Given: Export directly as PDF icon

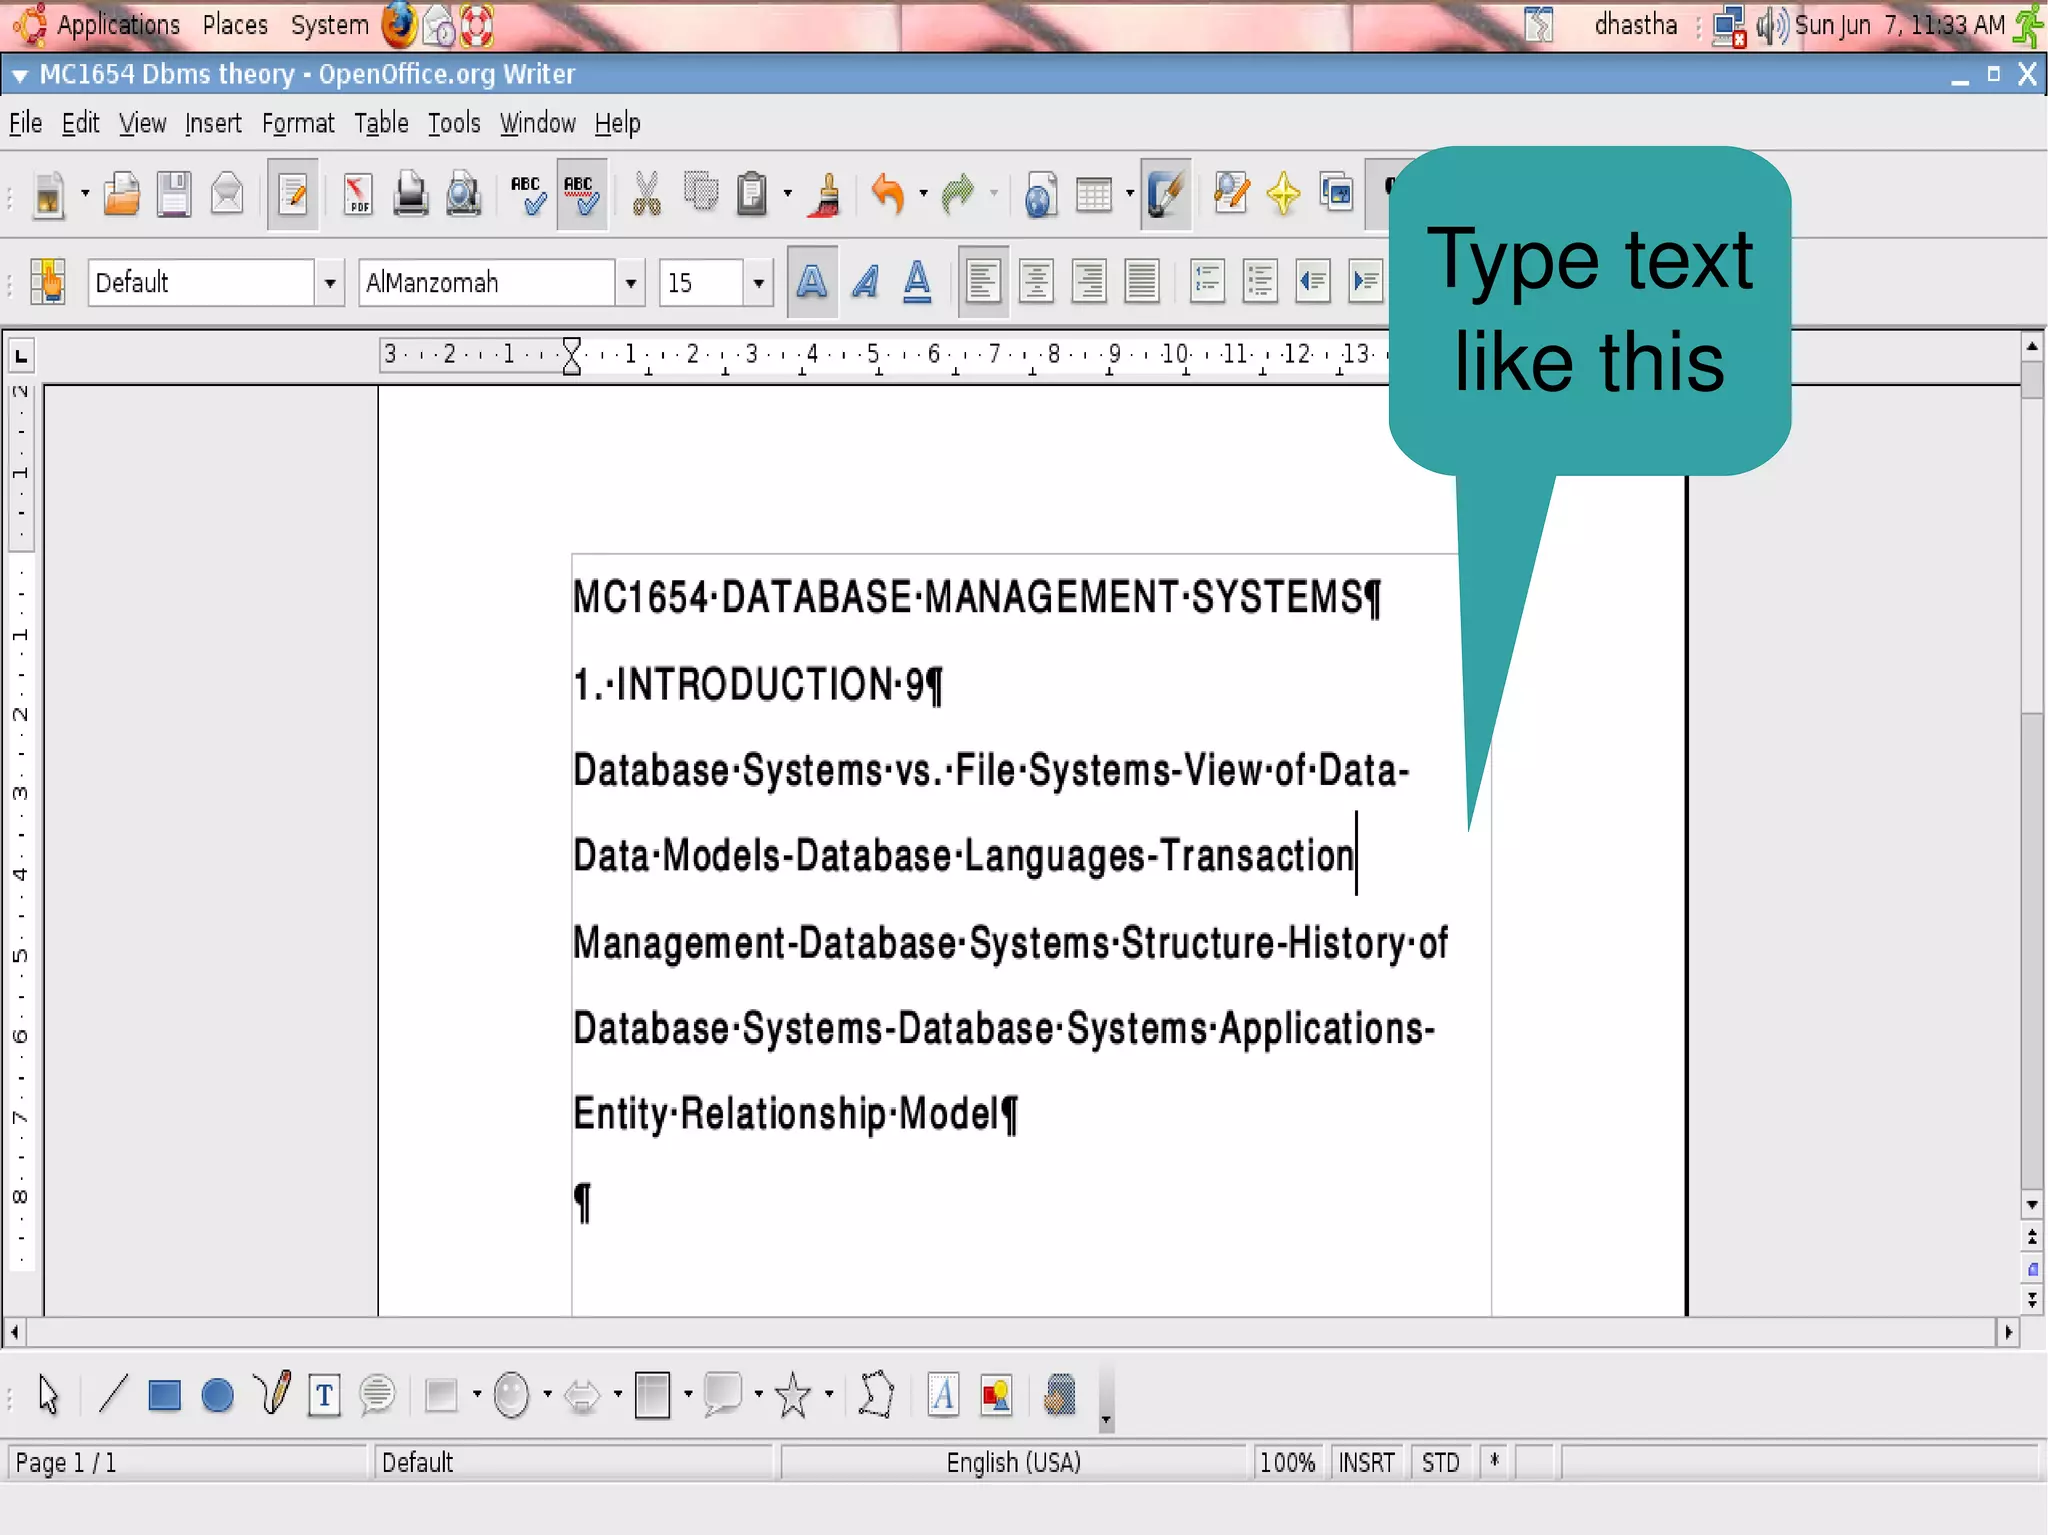Looking at the screenshot, I should pos(357,194).
